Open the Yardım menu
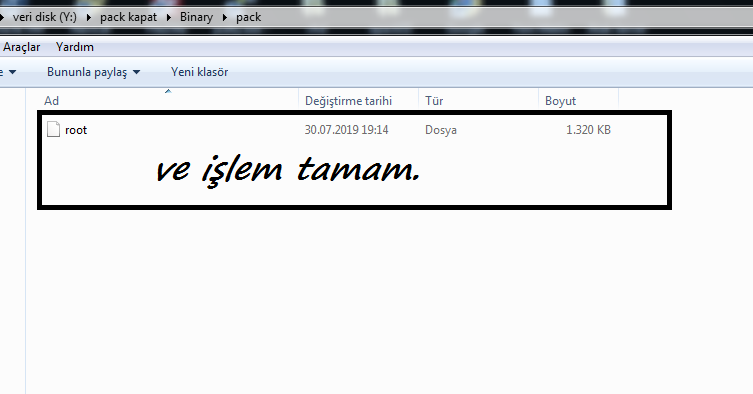Image resolution: width=753 pixels, height=394 pixels. [x=74, y=47]
